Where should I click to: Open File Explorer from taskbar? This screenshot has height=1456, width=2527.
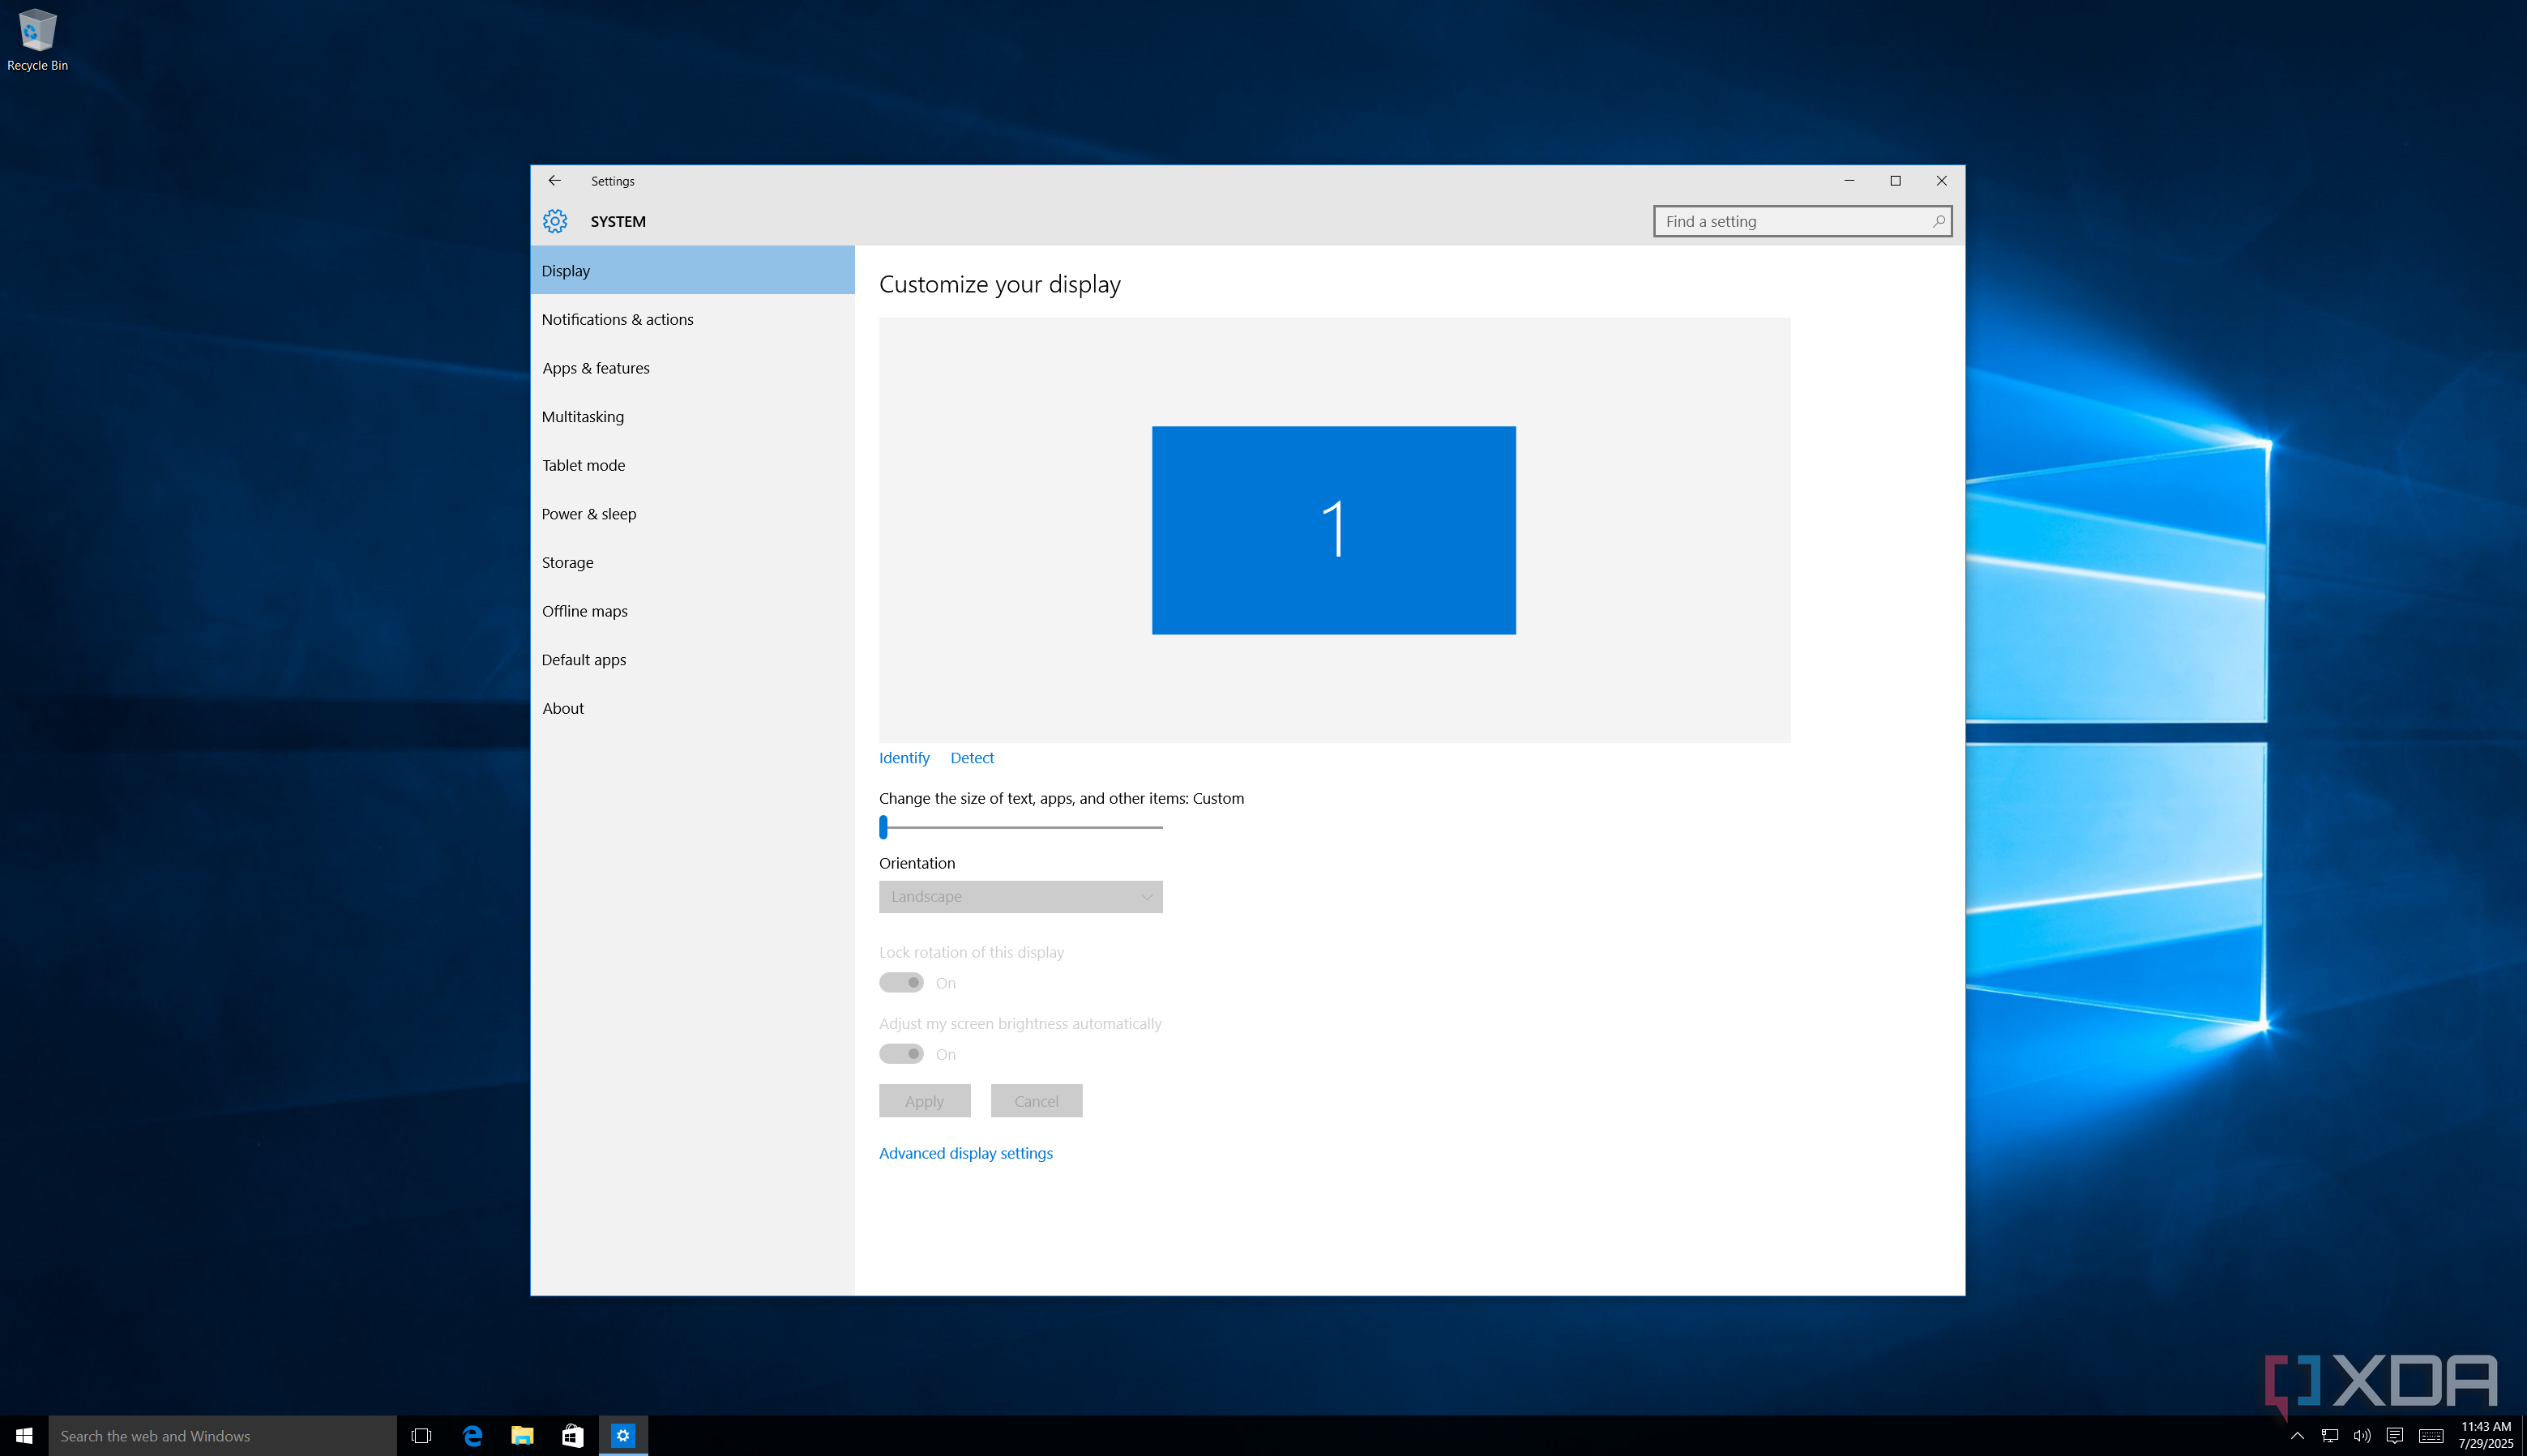[522, 1436]
